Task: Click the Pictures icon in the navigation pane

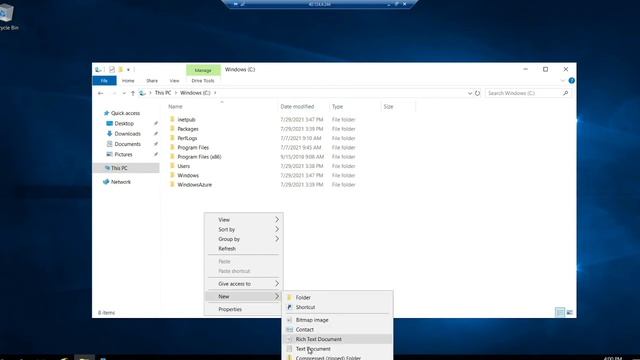Action: pyautogui.click(x=109, y=154)
